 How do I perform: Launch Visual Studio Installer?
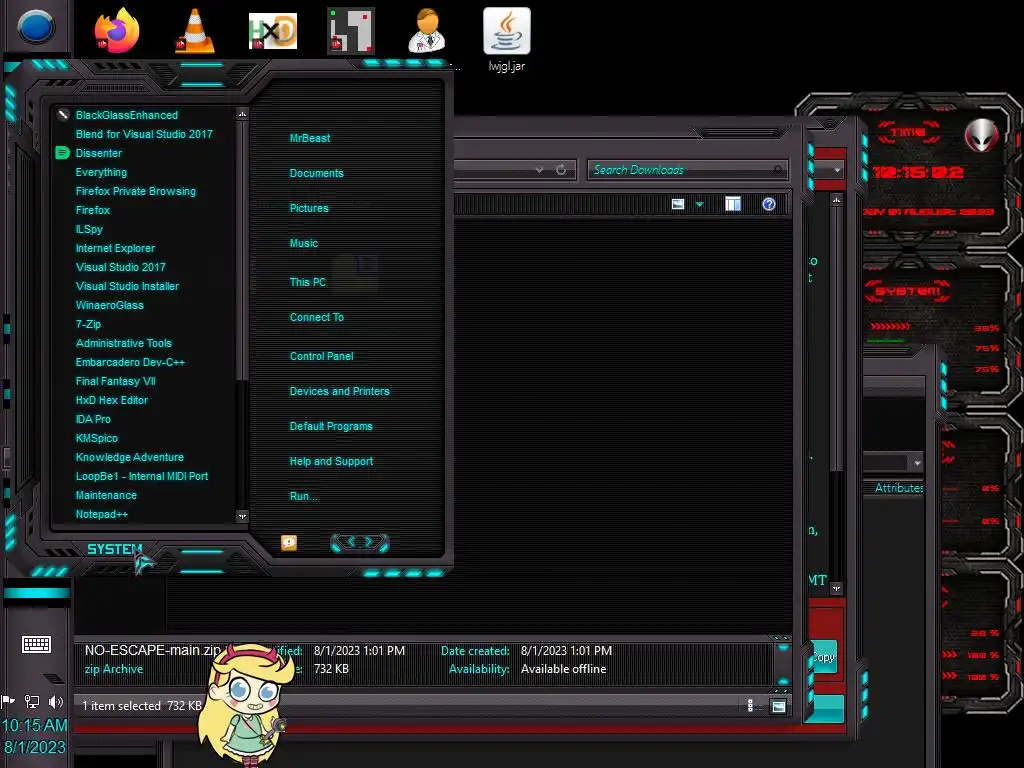pyautogui.click(x=127, y=286)
